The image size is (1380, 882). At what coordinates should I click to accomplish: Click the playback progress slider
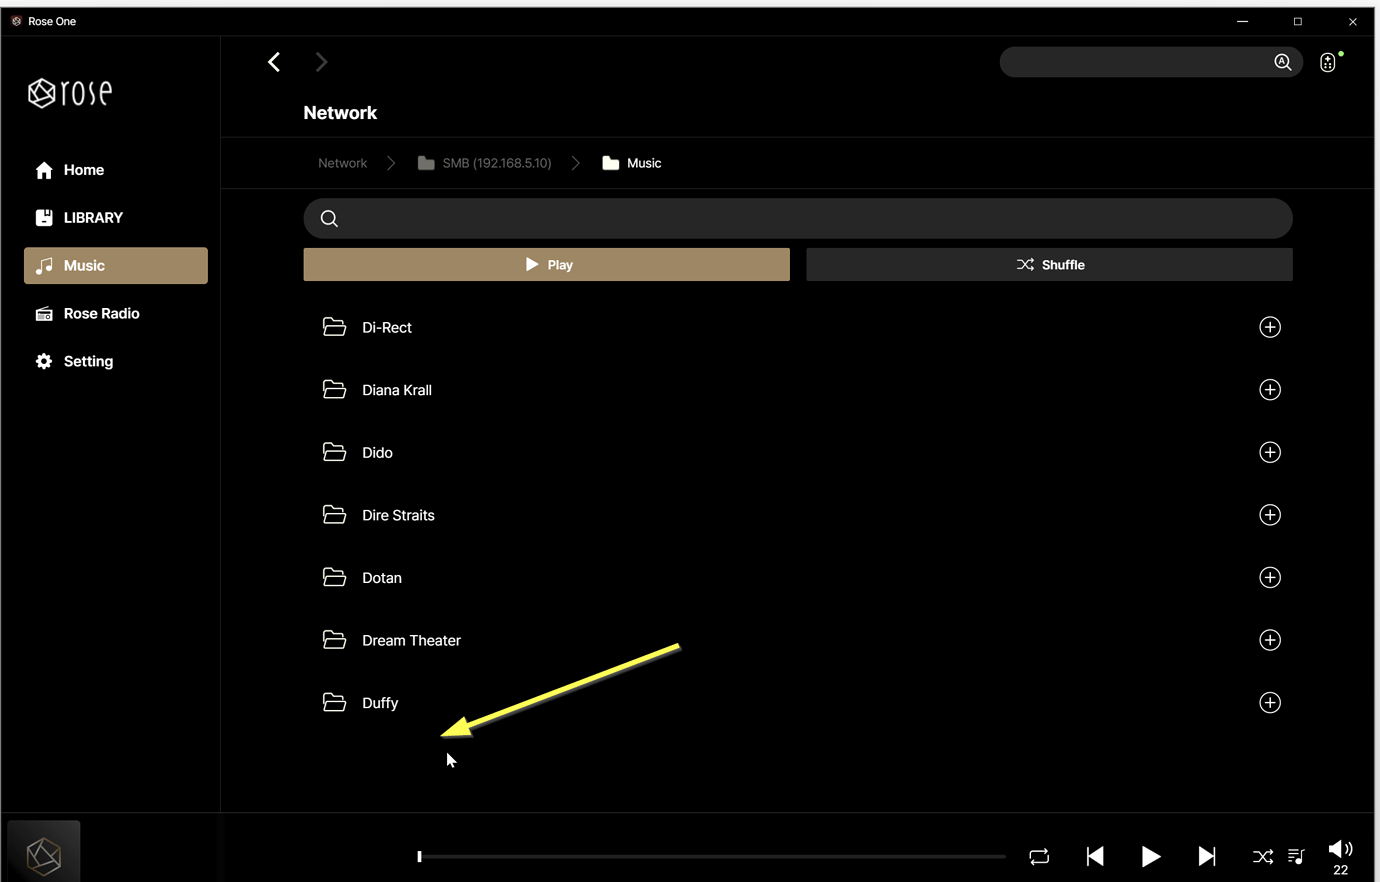[710, 856]
